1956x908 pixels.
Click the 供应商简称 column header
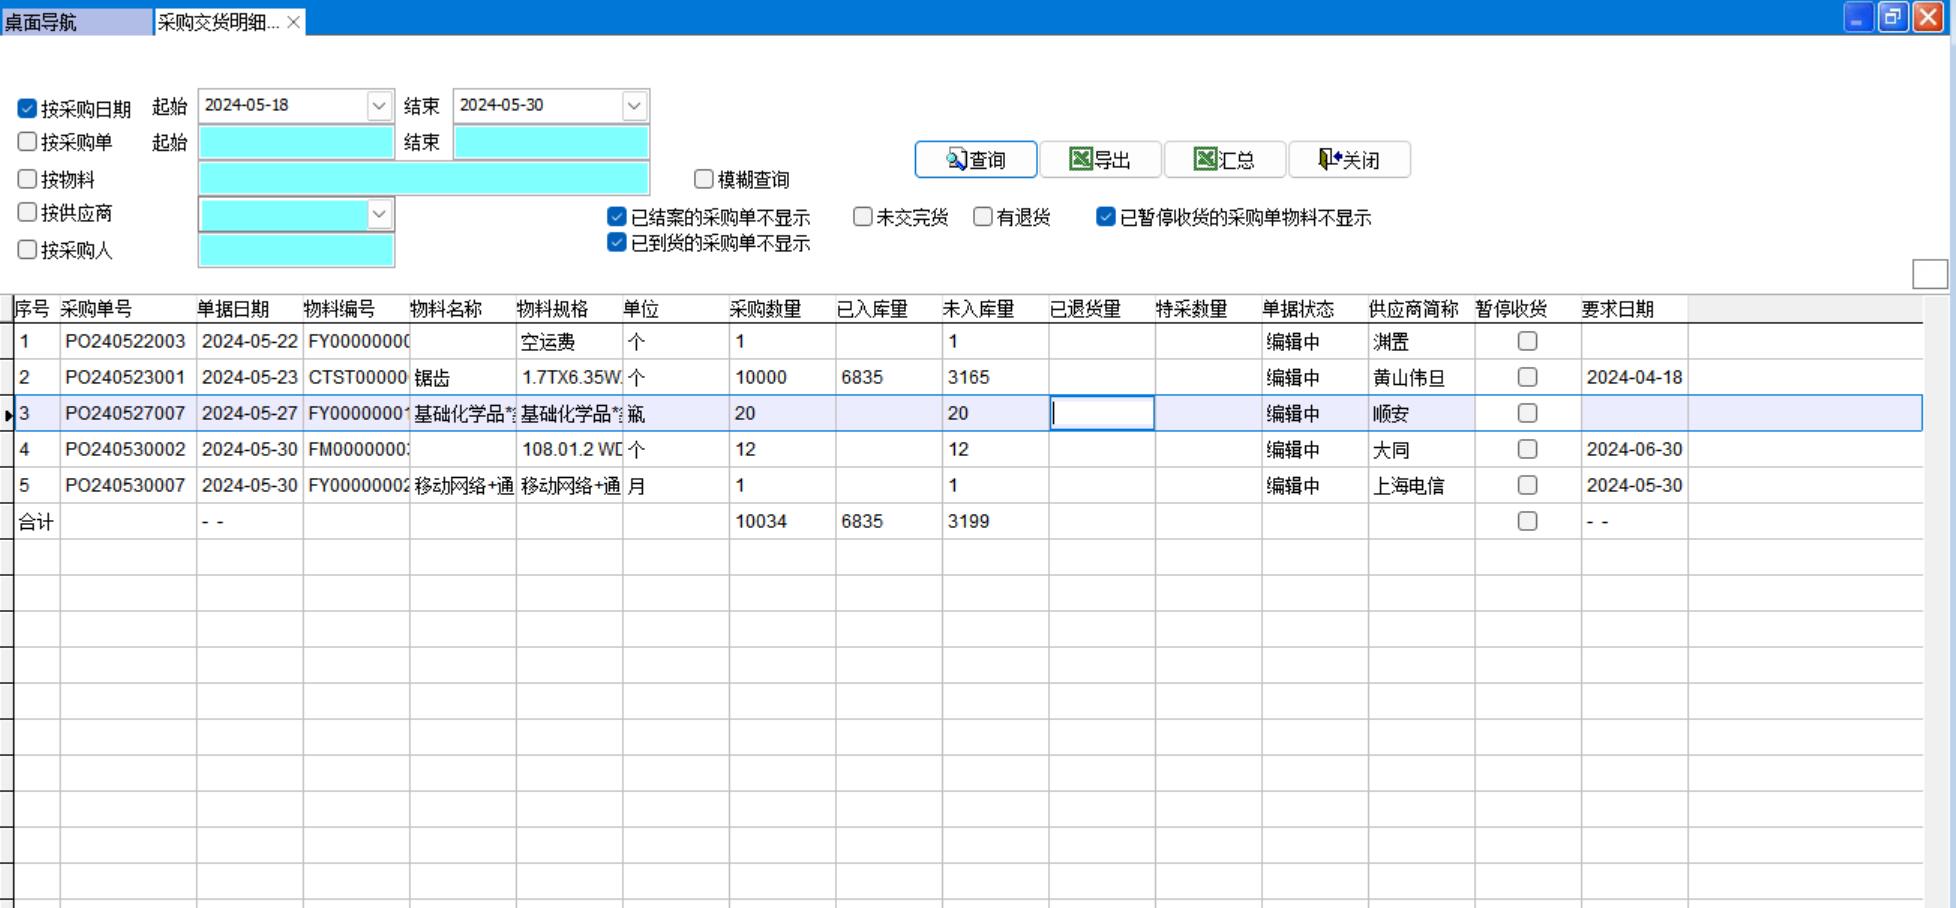[1413, 309]
